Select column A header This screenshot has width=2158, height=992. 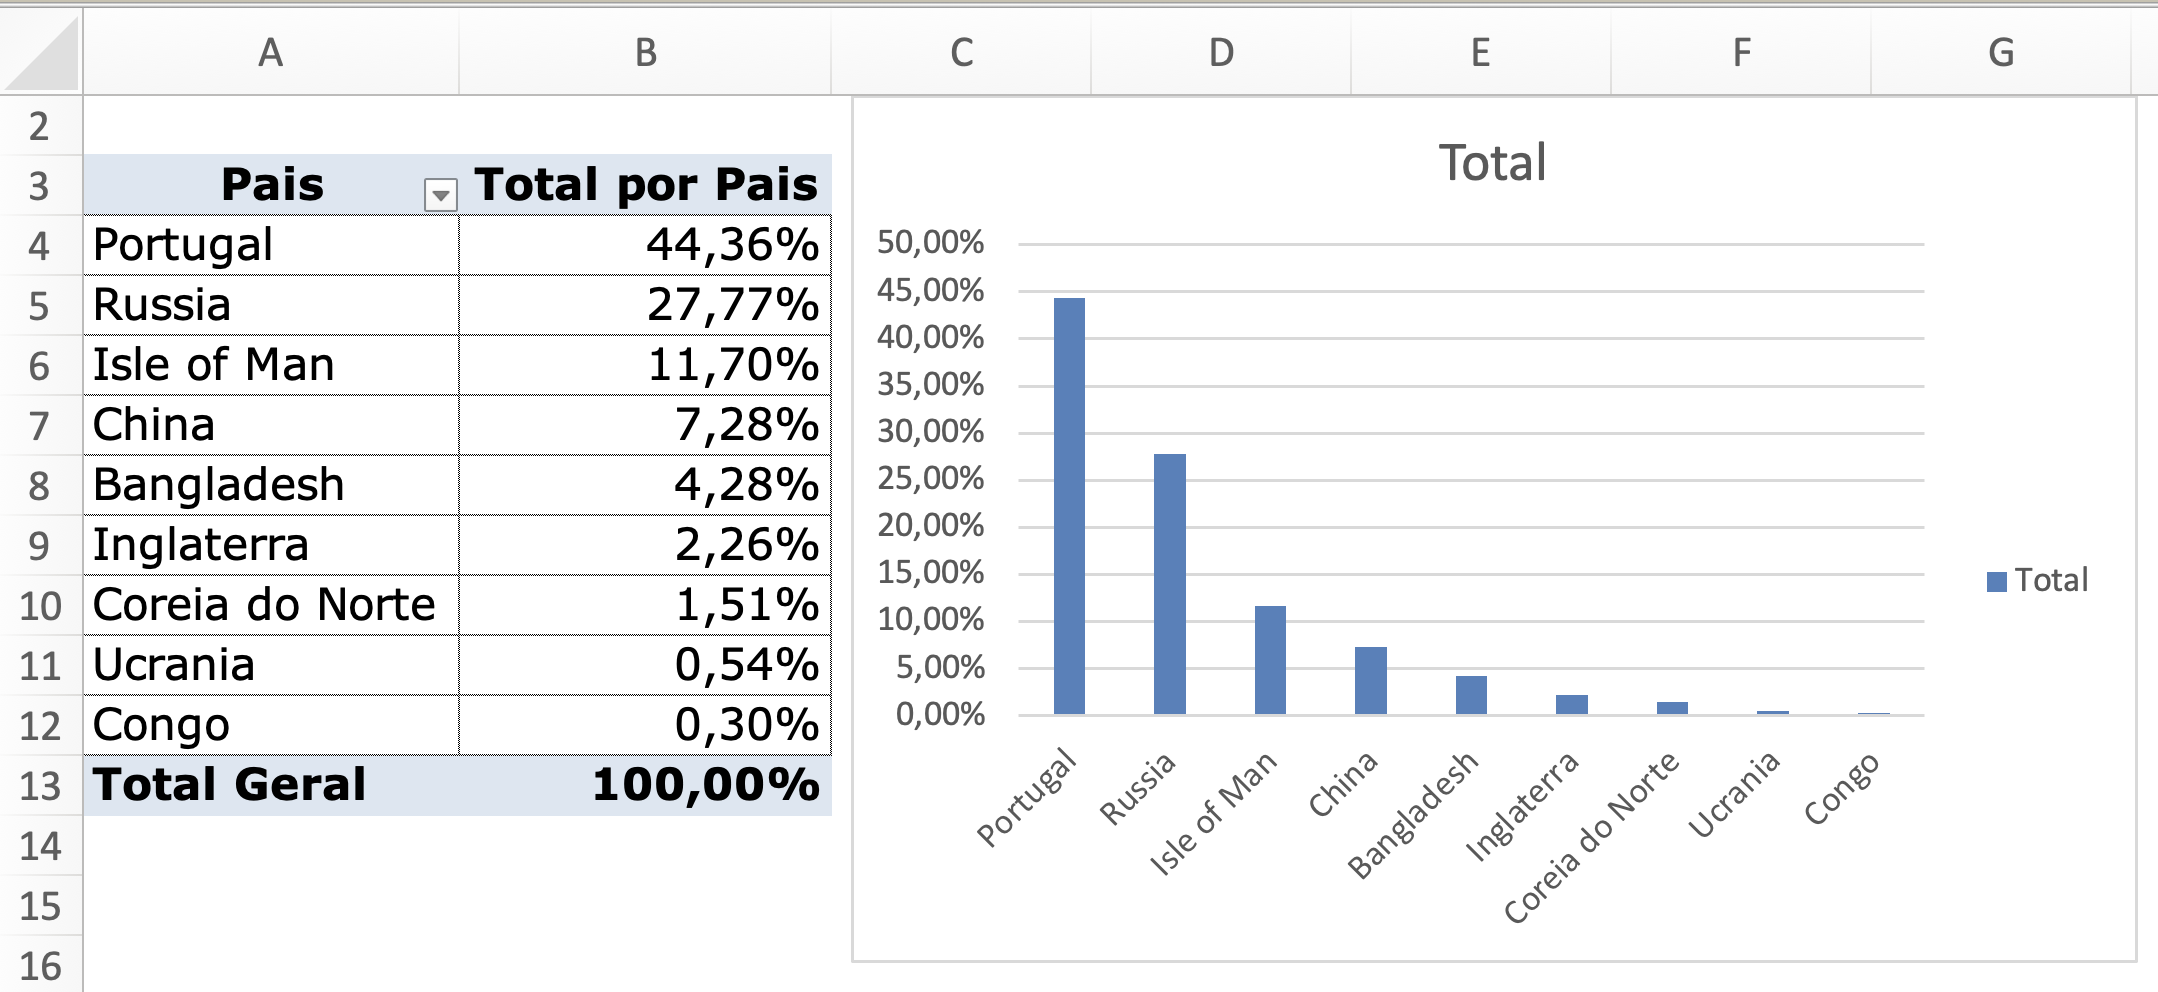coord(270,53)
